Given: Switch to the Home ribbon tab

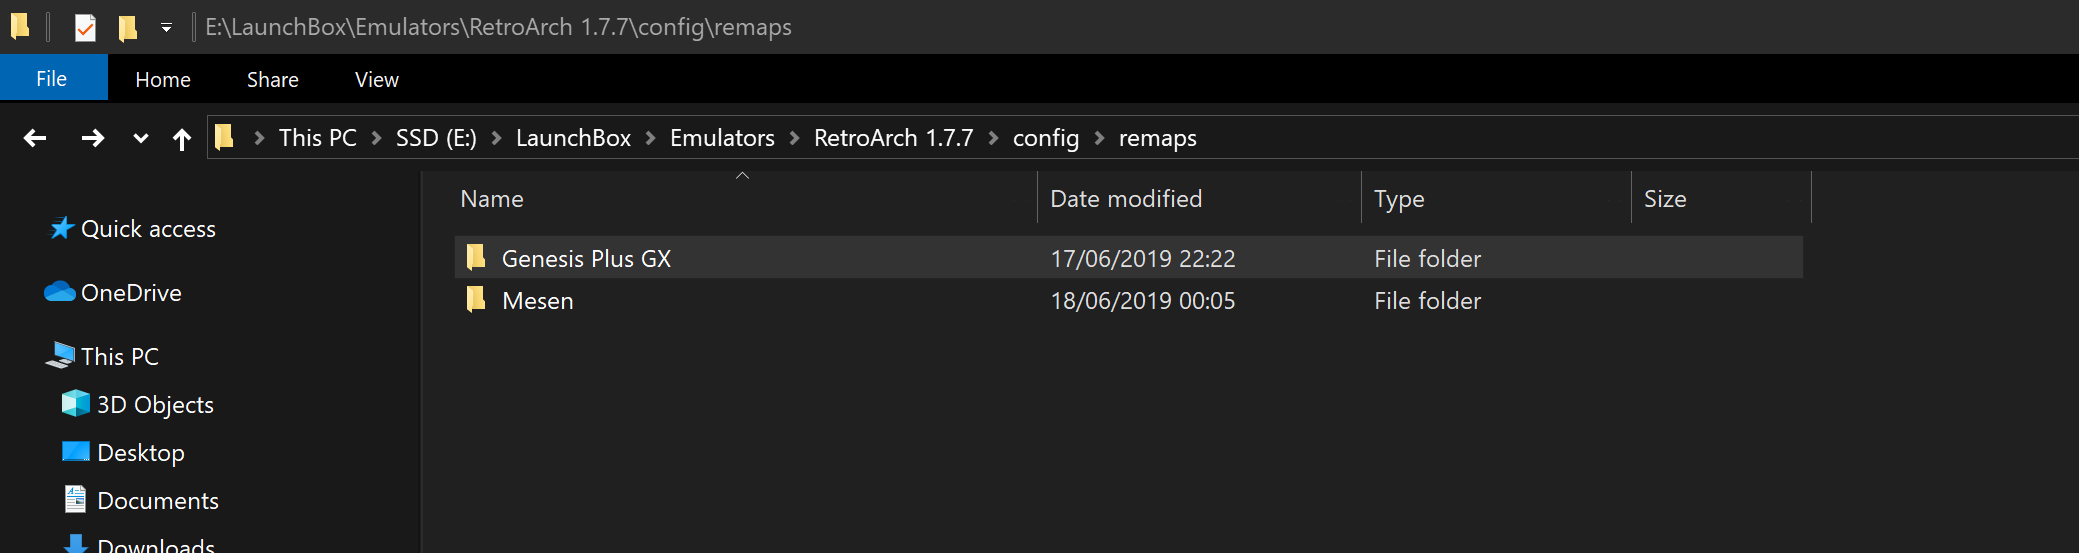Looking at the screenshot, I should [x=163, y=79].
